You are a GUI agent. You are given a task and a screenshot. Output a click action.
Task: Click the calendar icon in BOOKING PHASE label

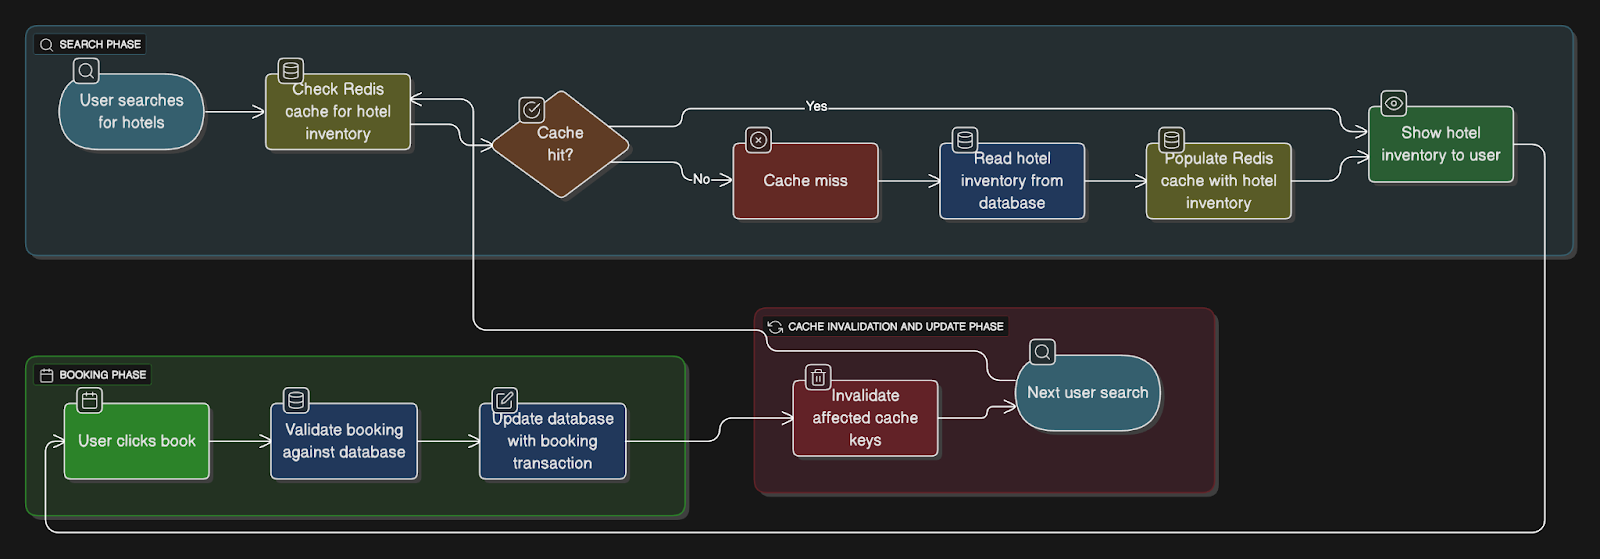(x=46, y=375)
